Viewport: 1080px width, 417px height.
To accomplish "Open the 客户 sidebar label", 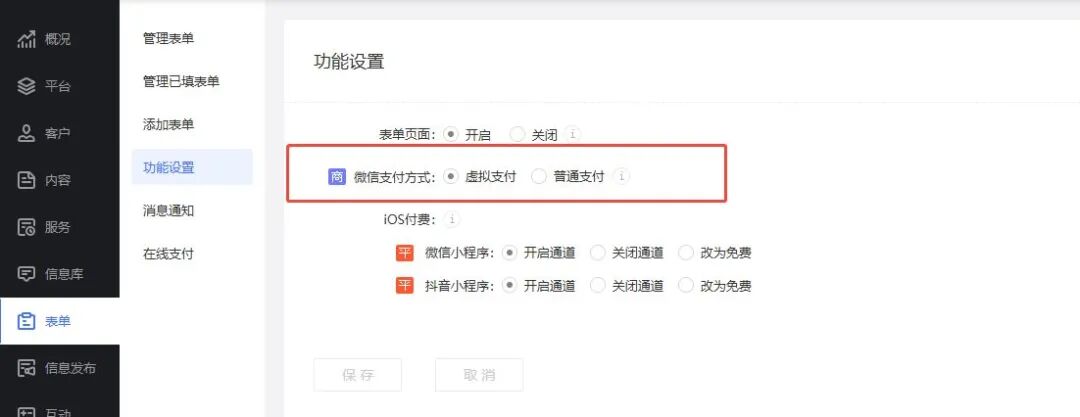I will click(x=58, y=133).
